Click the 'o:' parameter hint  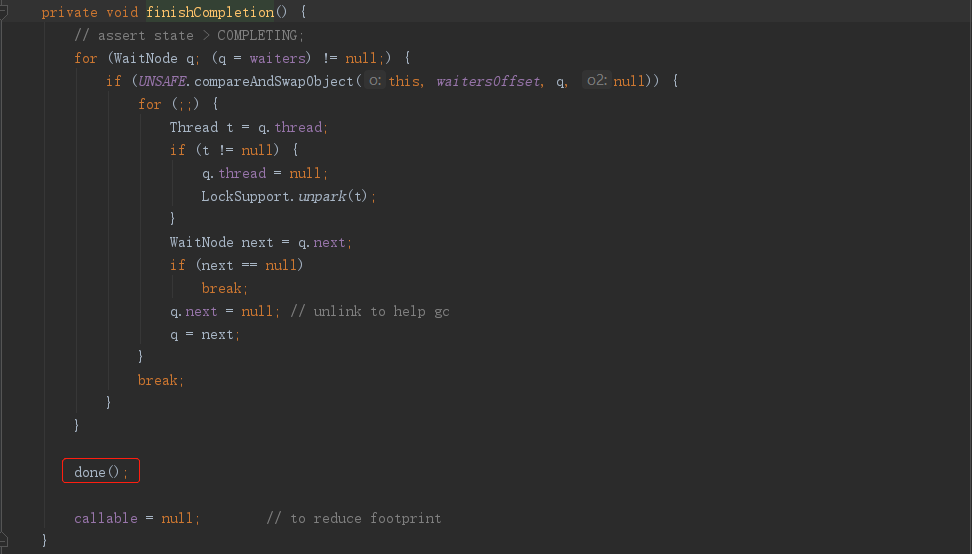pos(374,81)
